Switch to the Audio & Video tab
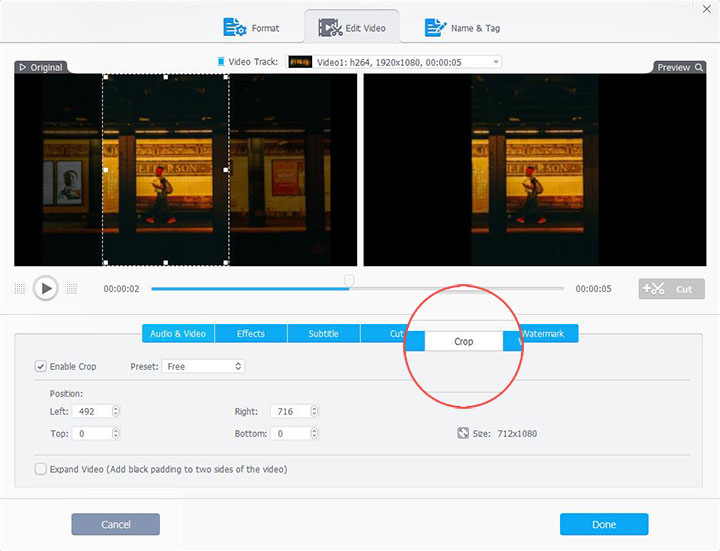This screenshot has height=551, width=720. pyautogui.click(x=178, y=333)
